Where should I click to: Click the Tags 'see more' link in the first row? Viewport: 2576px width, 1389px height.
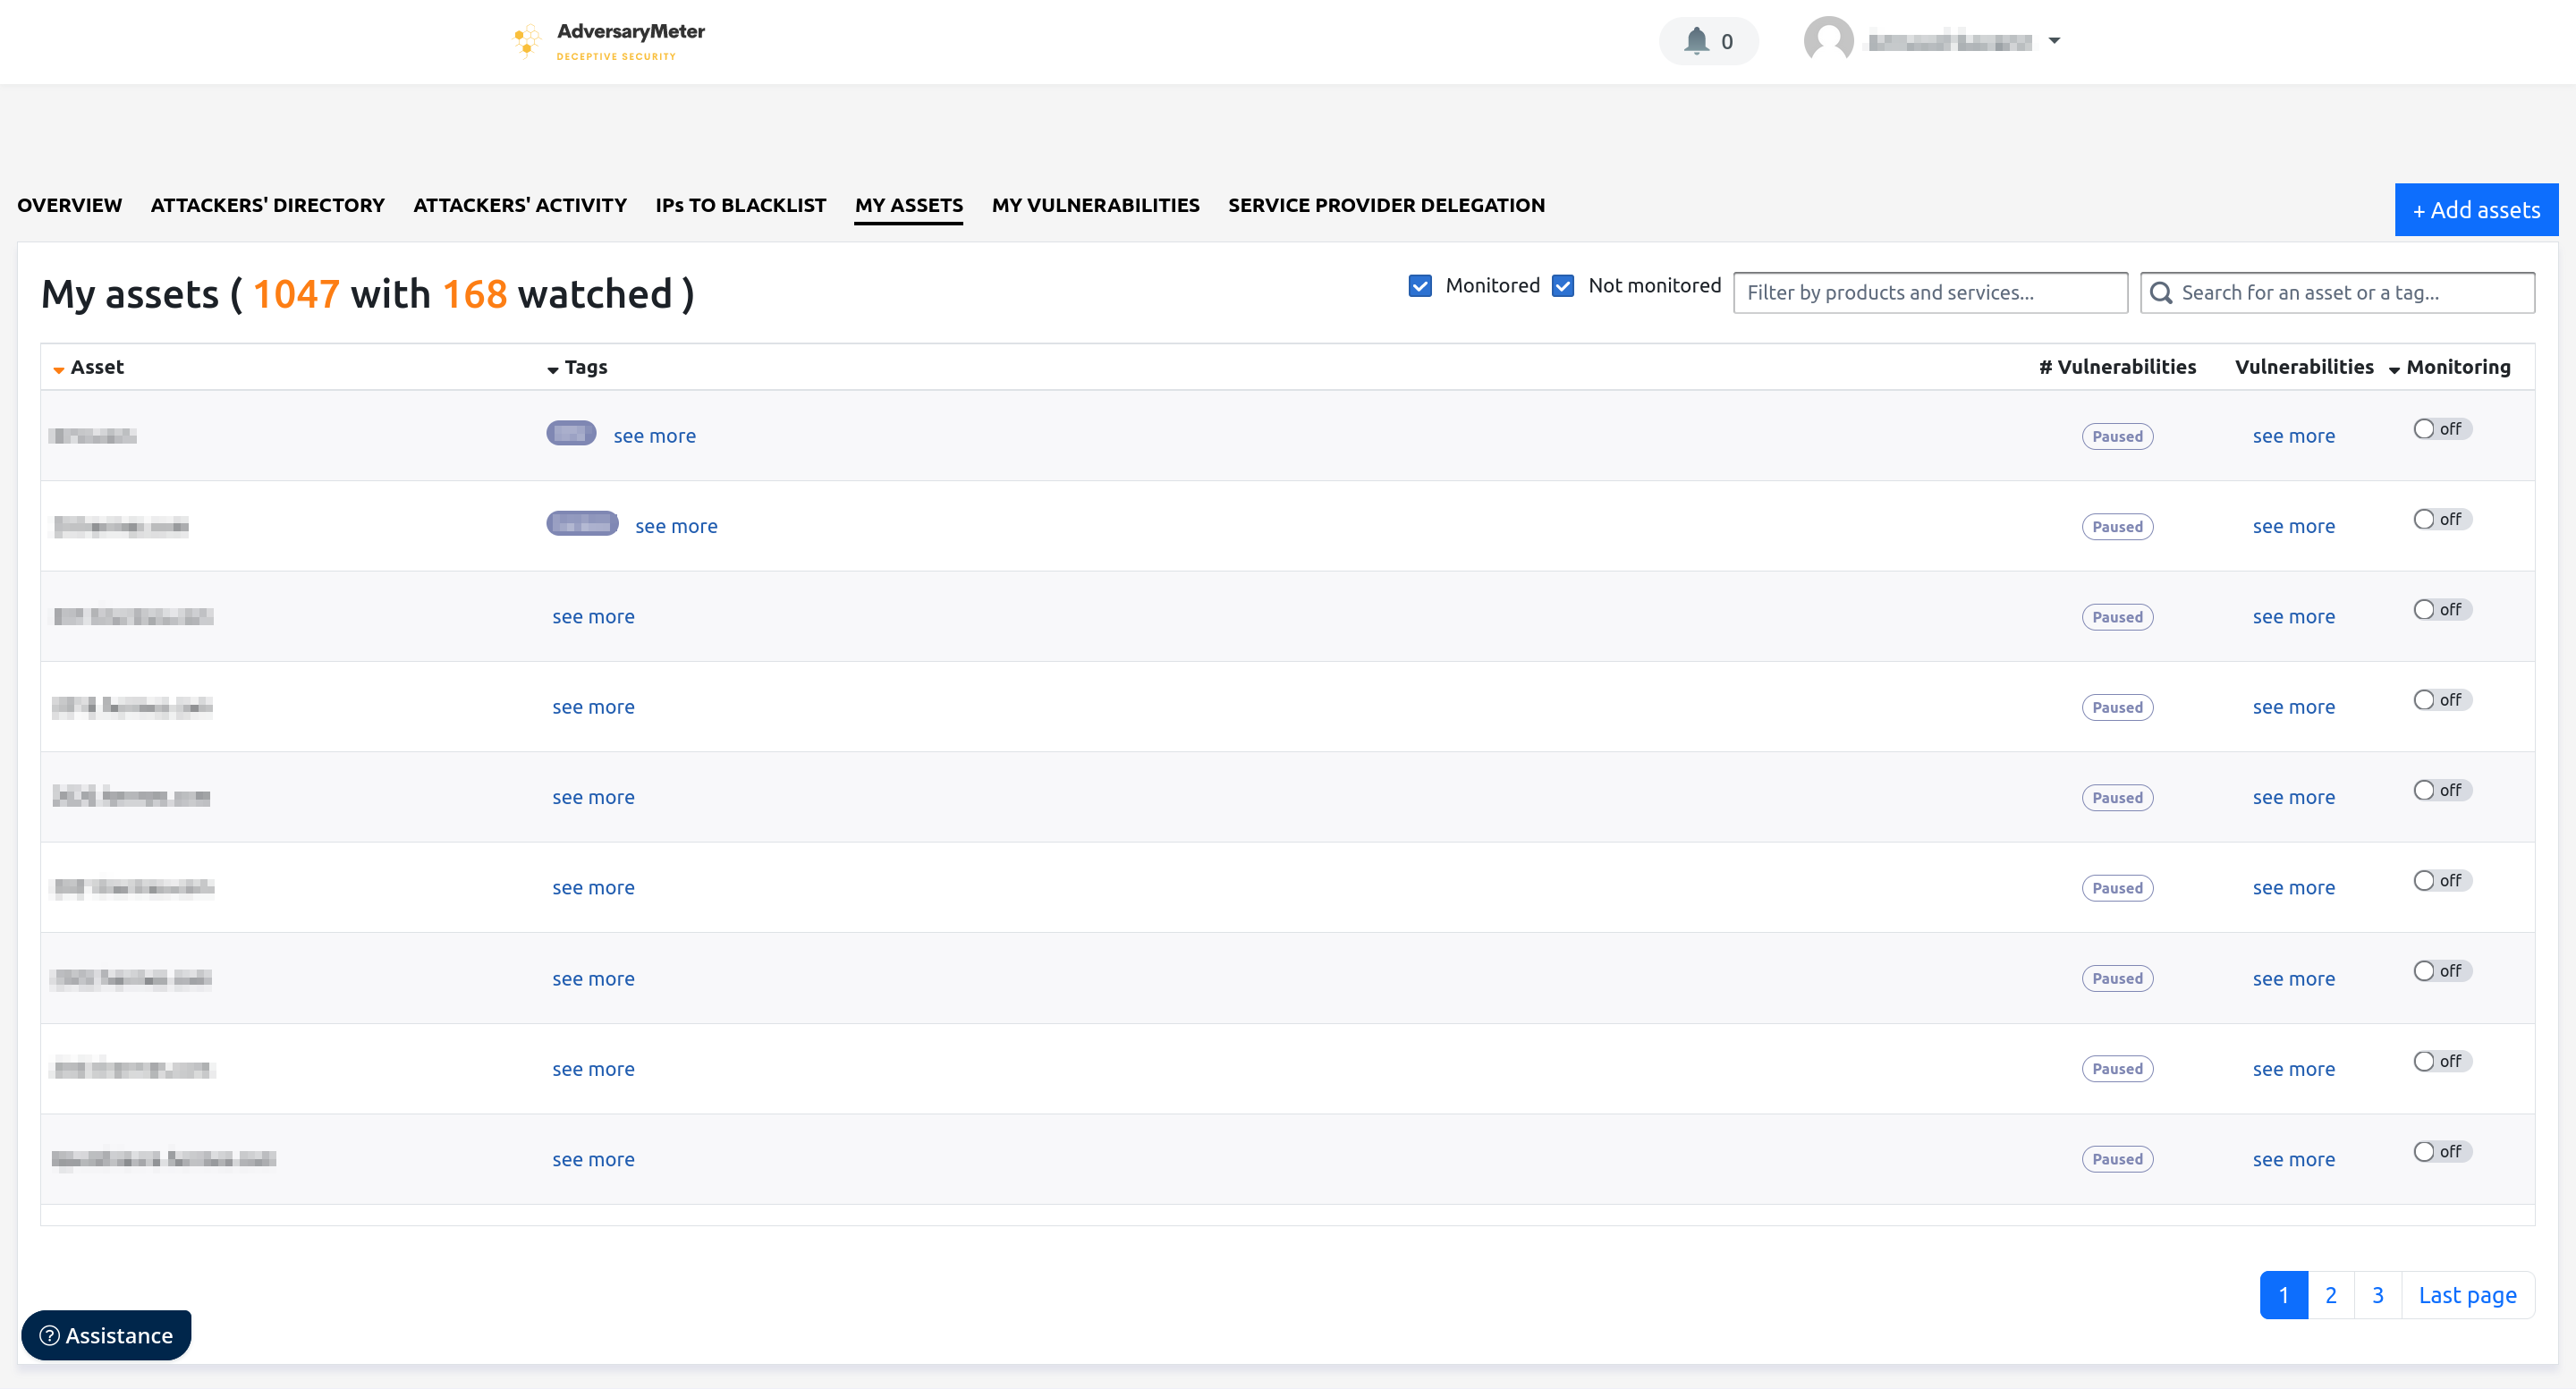pyautogui.click(x=654, y=436)
